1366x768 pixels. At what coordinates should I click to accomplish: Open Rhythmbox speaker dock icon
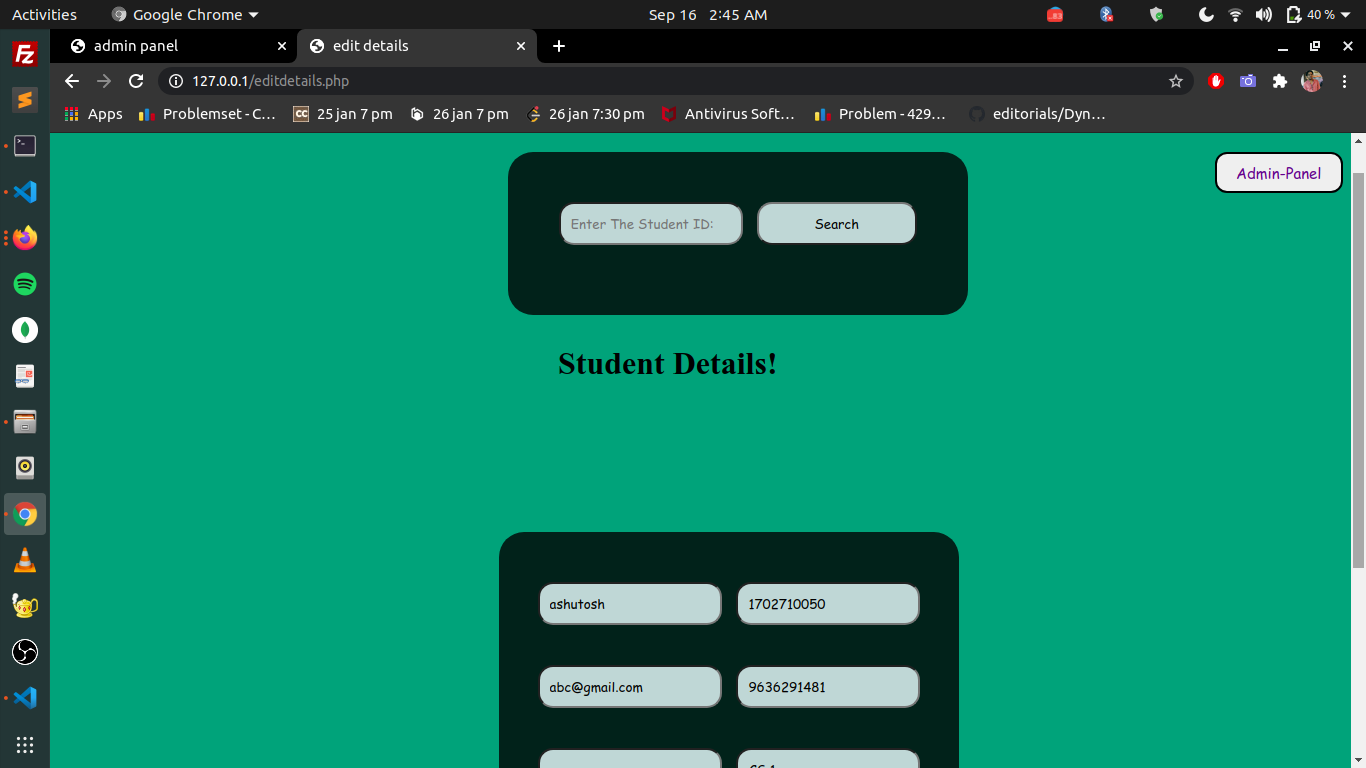[25, 468]
